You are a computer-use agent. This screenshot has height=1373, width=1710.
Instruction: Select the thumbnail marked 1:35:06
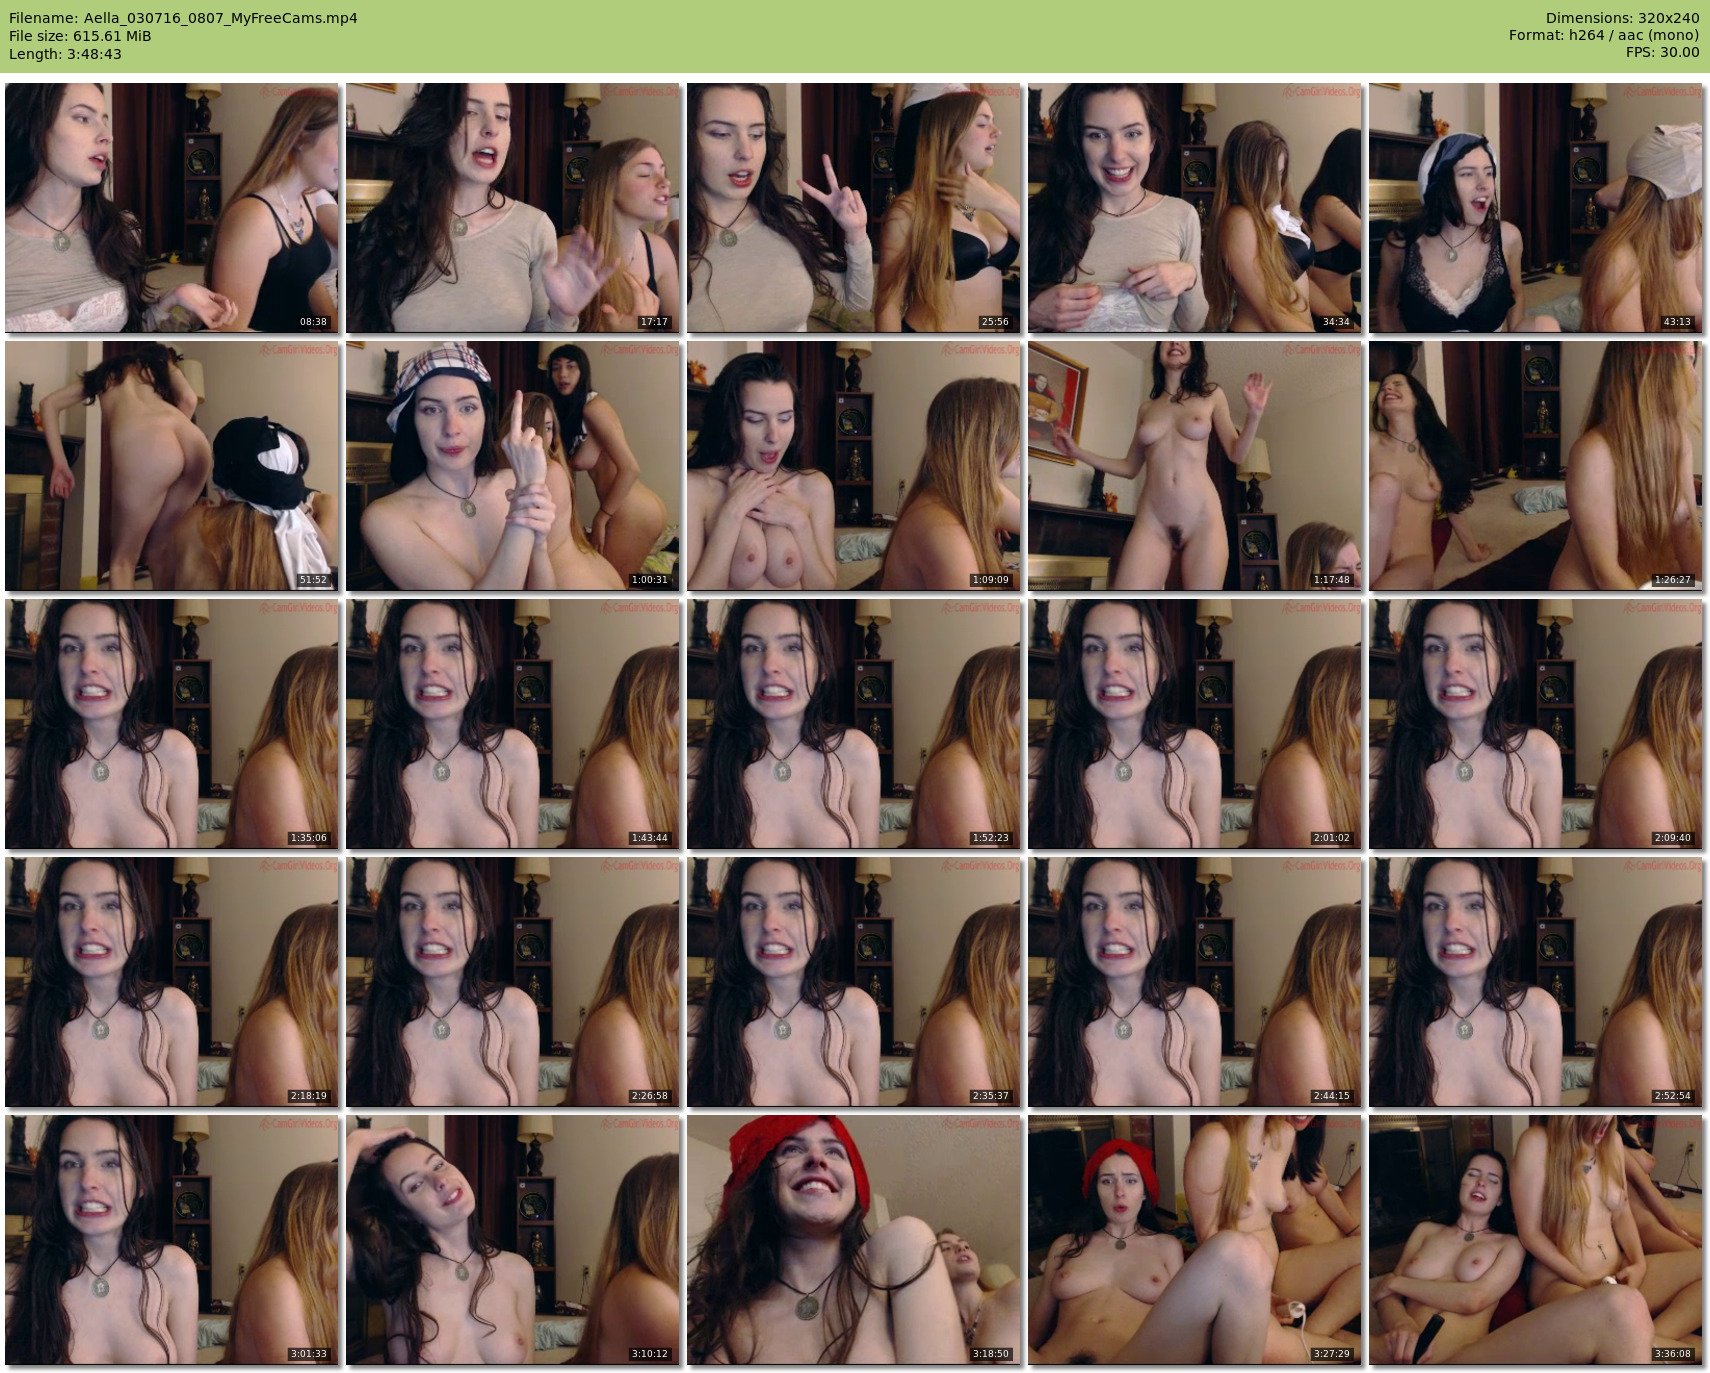coord(172,724)
